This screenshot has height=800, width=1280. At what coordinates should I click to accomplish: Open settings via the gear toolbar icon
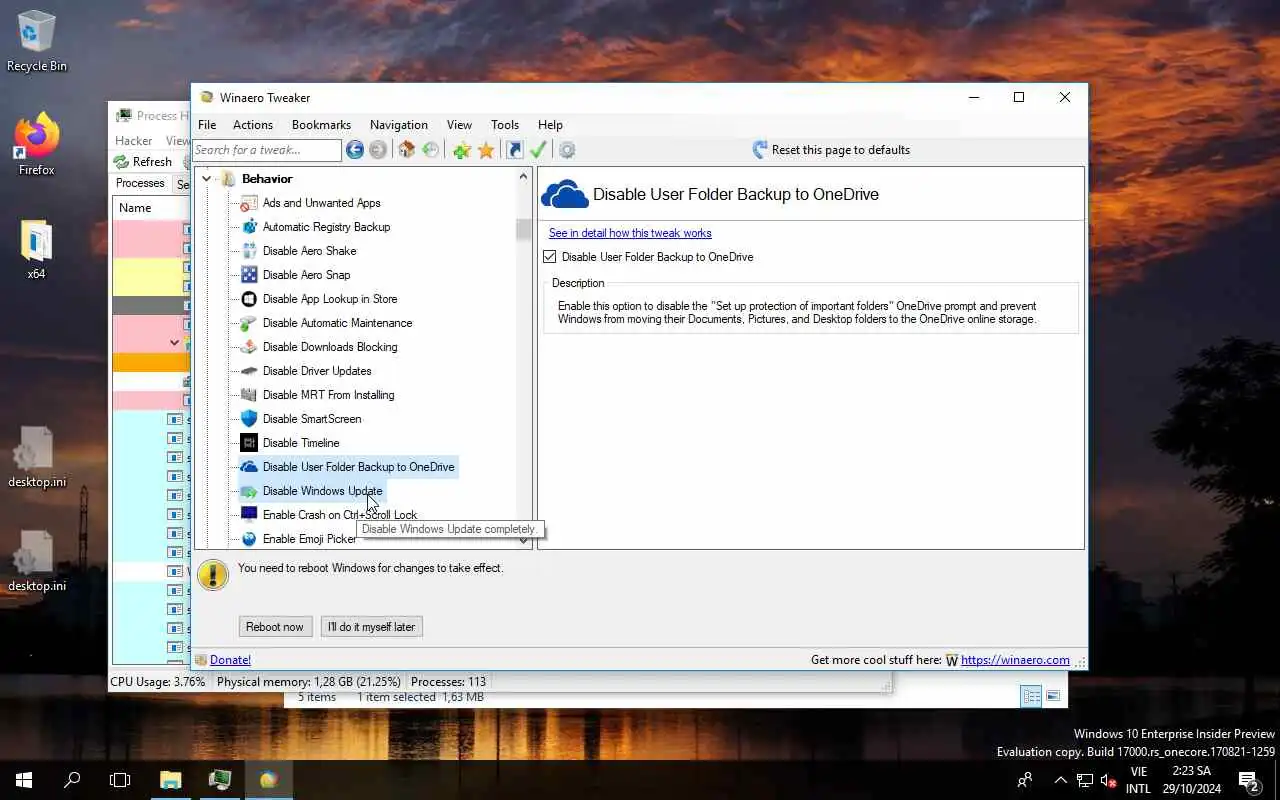[567, 150]
